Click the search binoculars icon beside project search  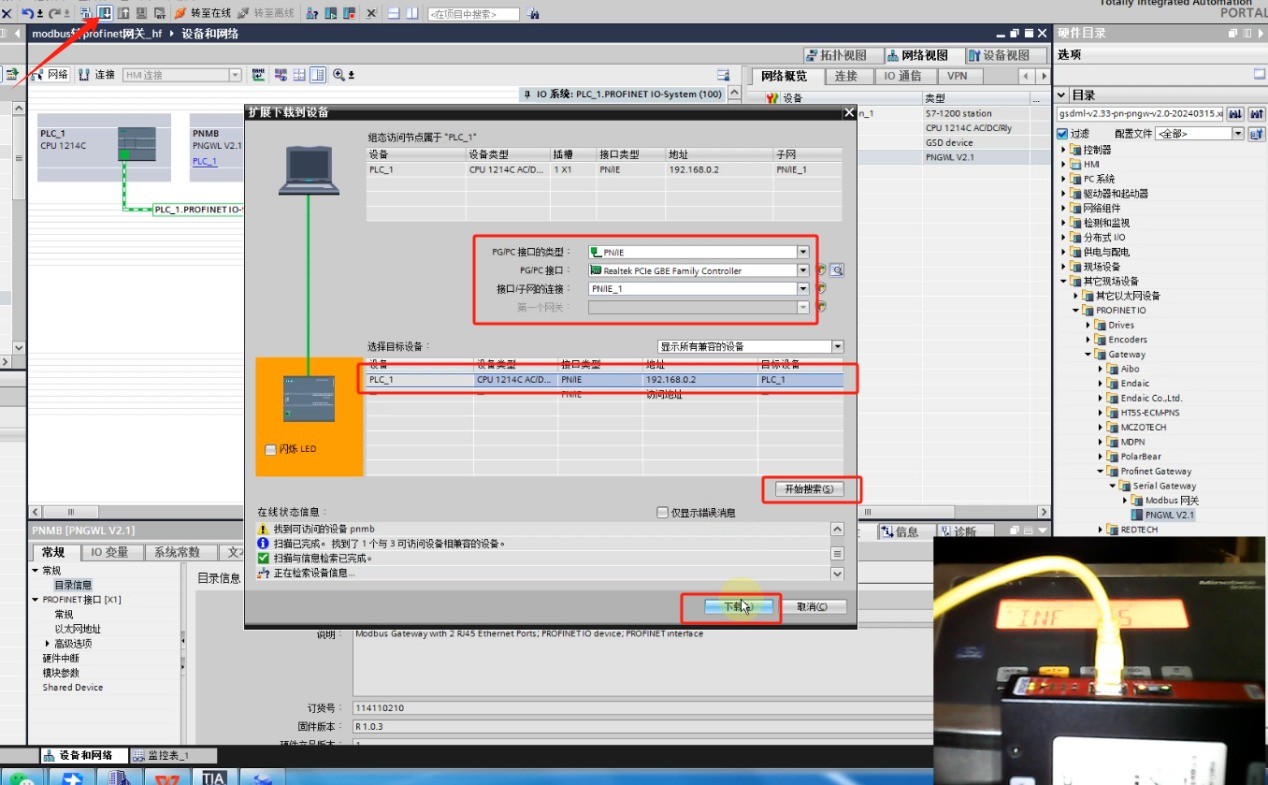point(532,14)
